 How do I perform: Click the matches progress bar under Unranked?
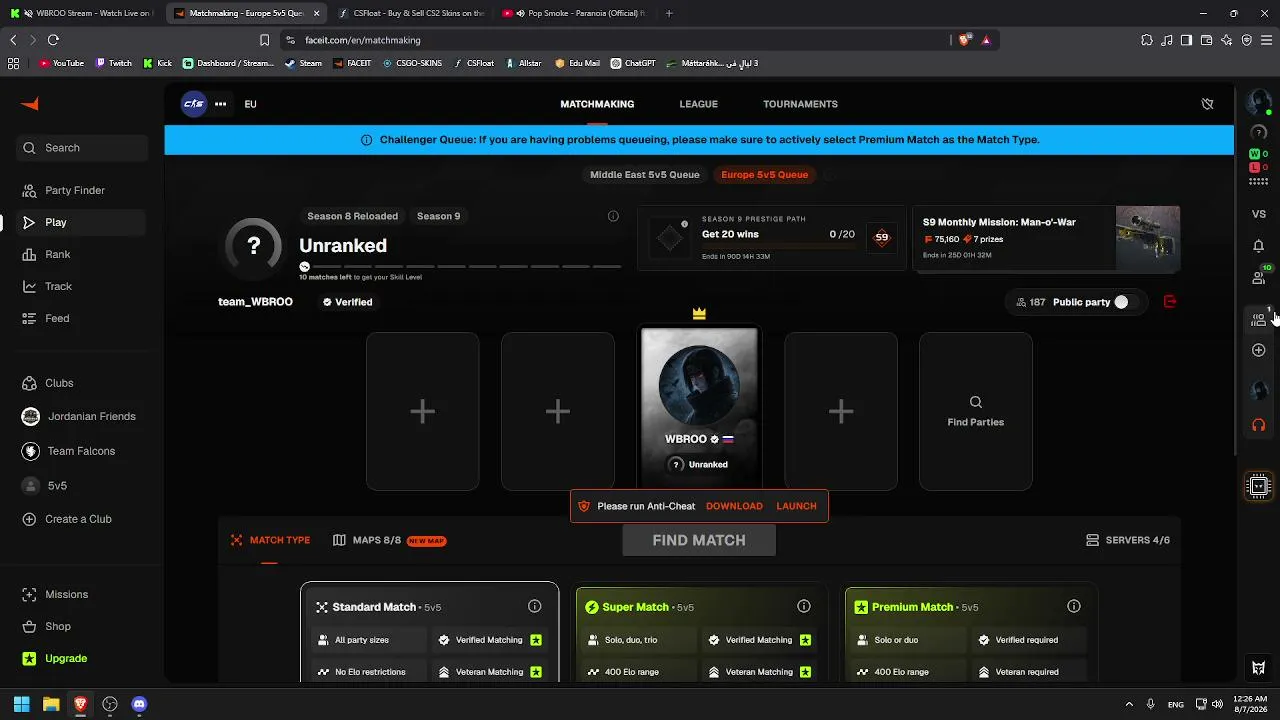click(461, 267)
